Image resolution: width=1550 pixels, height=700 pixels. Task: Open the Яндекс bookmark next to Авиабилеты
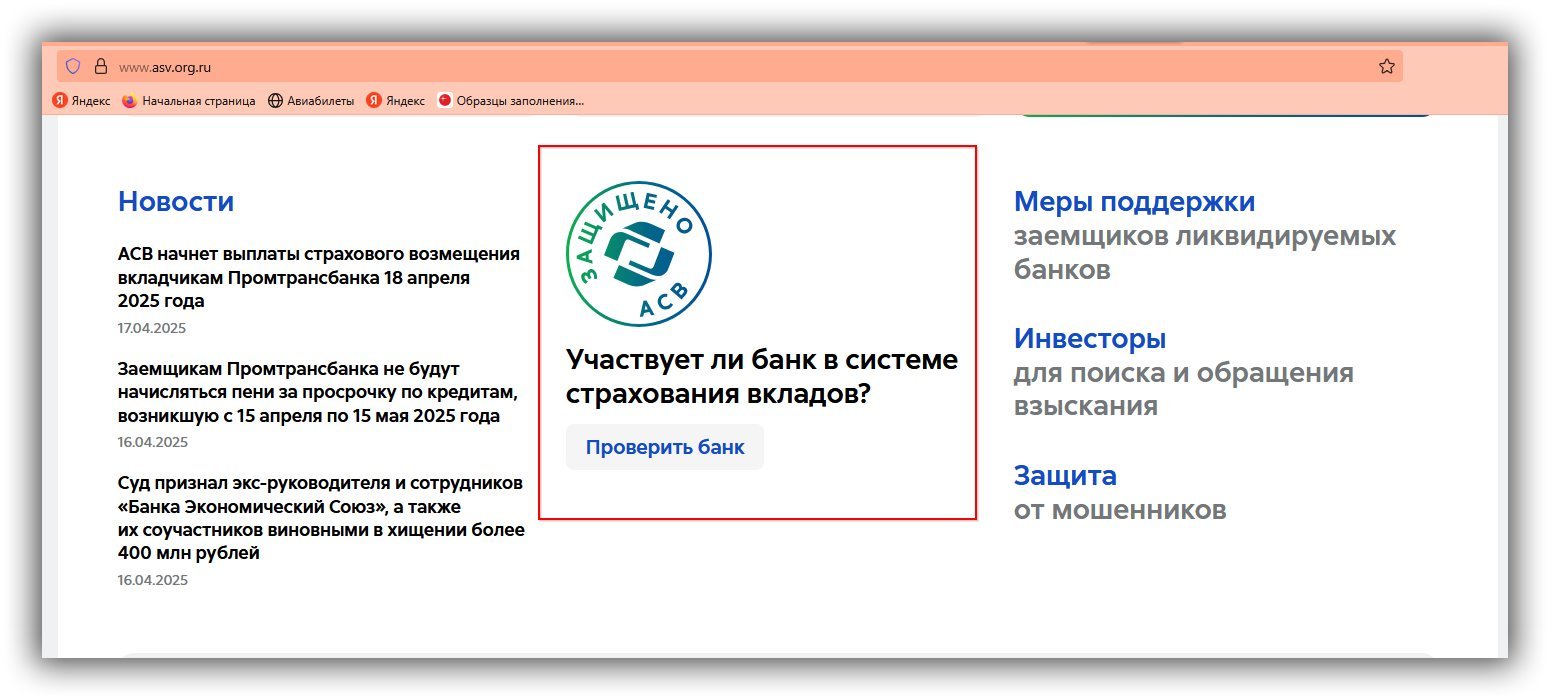[396, 101]
